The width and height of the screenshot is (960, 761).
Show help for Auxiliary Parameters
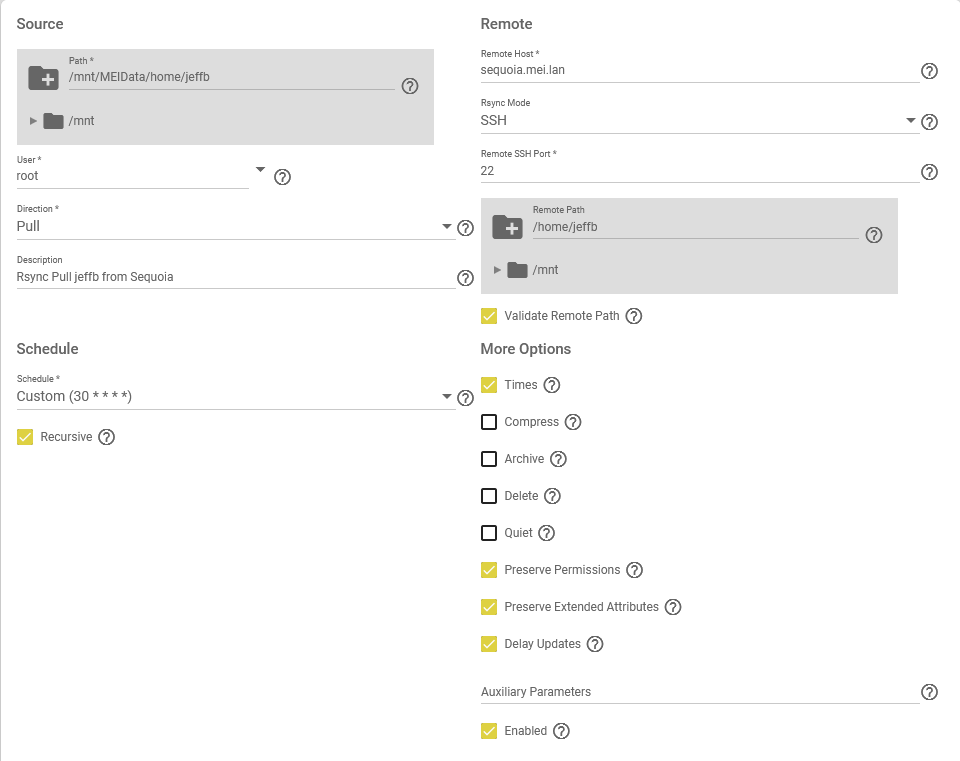coord(929,692)
